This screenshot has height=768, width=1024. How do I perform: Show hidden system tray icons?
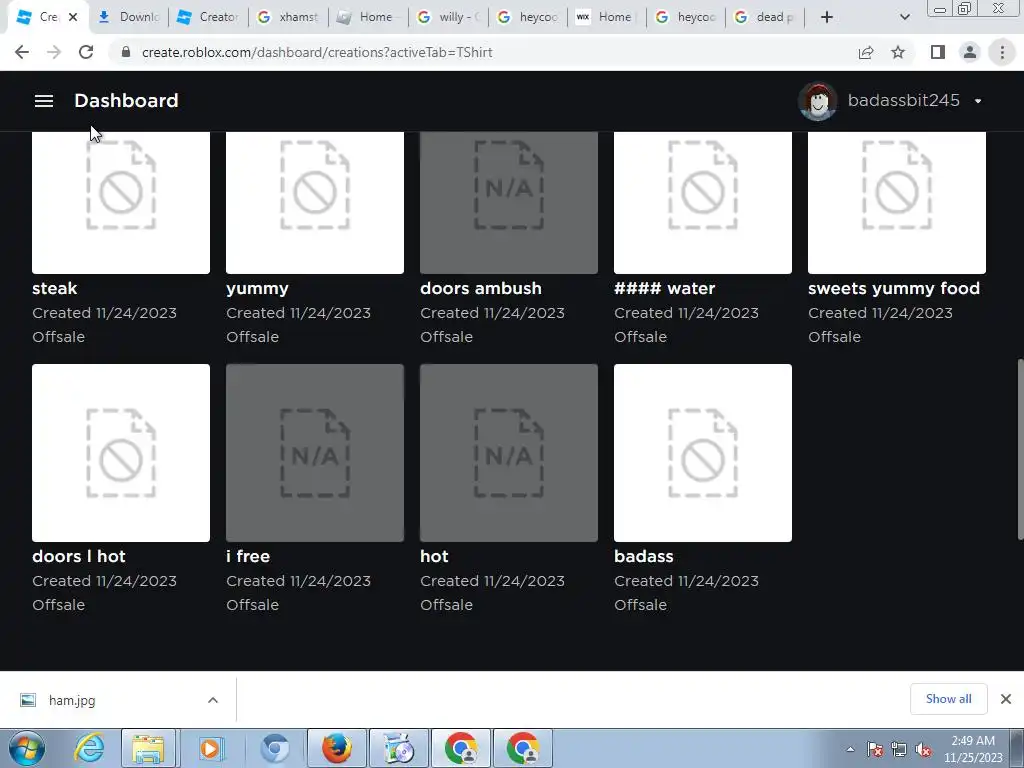[850, 749]
